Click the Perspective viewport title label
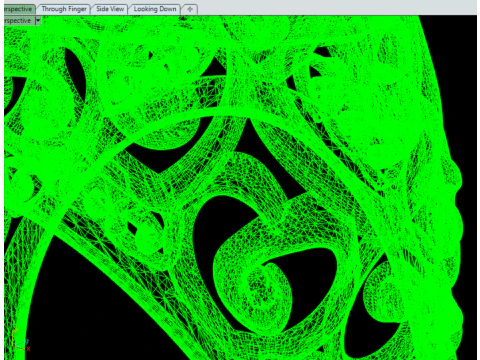Image resolution: width=480 pixels, height=360 pixels. coord(17,21)
